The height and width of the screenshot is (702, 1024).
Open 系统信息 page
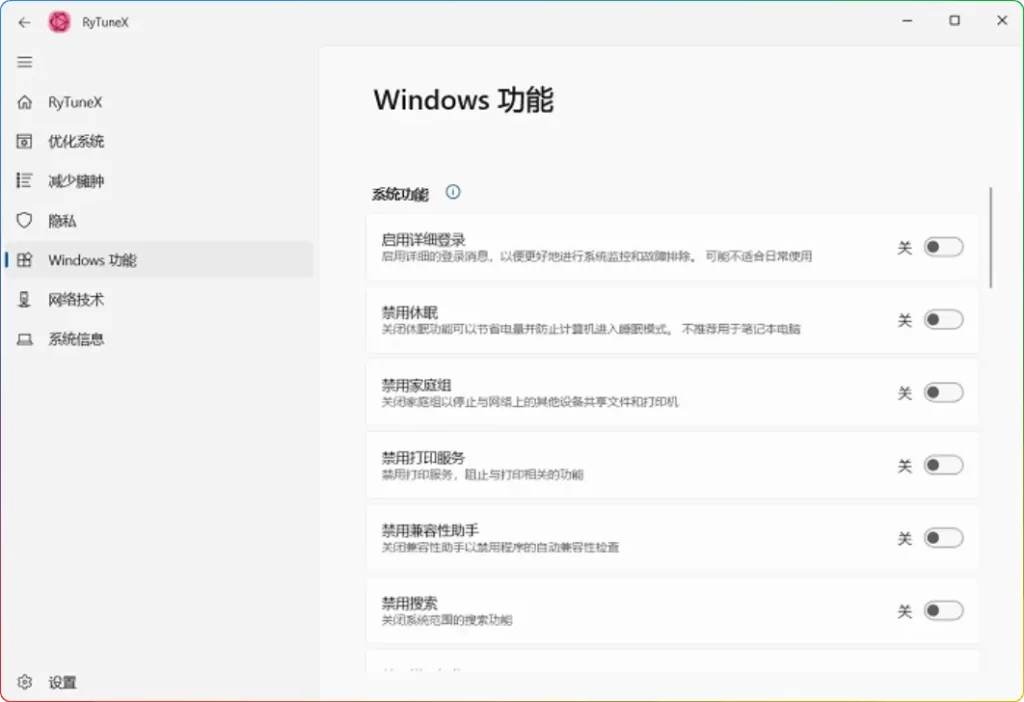click(x=159, y=339)
